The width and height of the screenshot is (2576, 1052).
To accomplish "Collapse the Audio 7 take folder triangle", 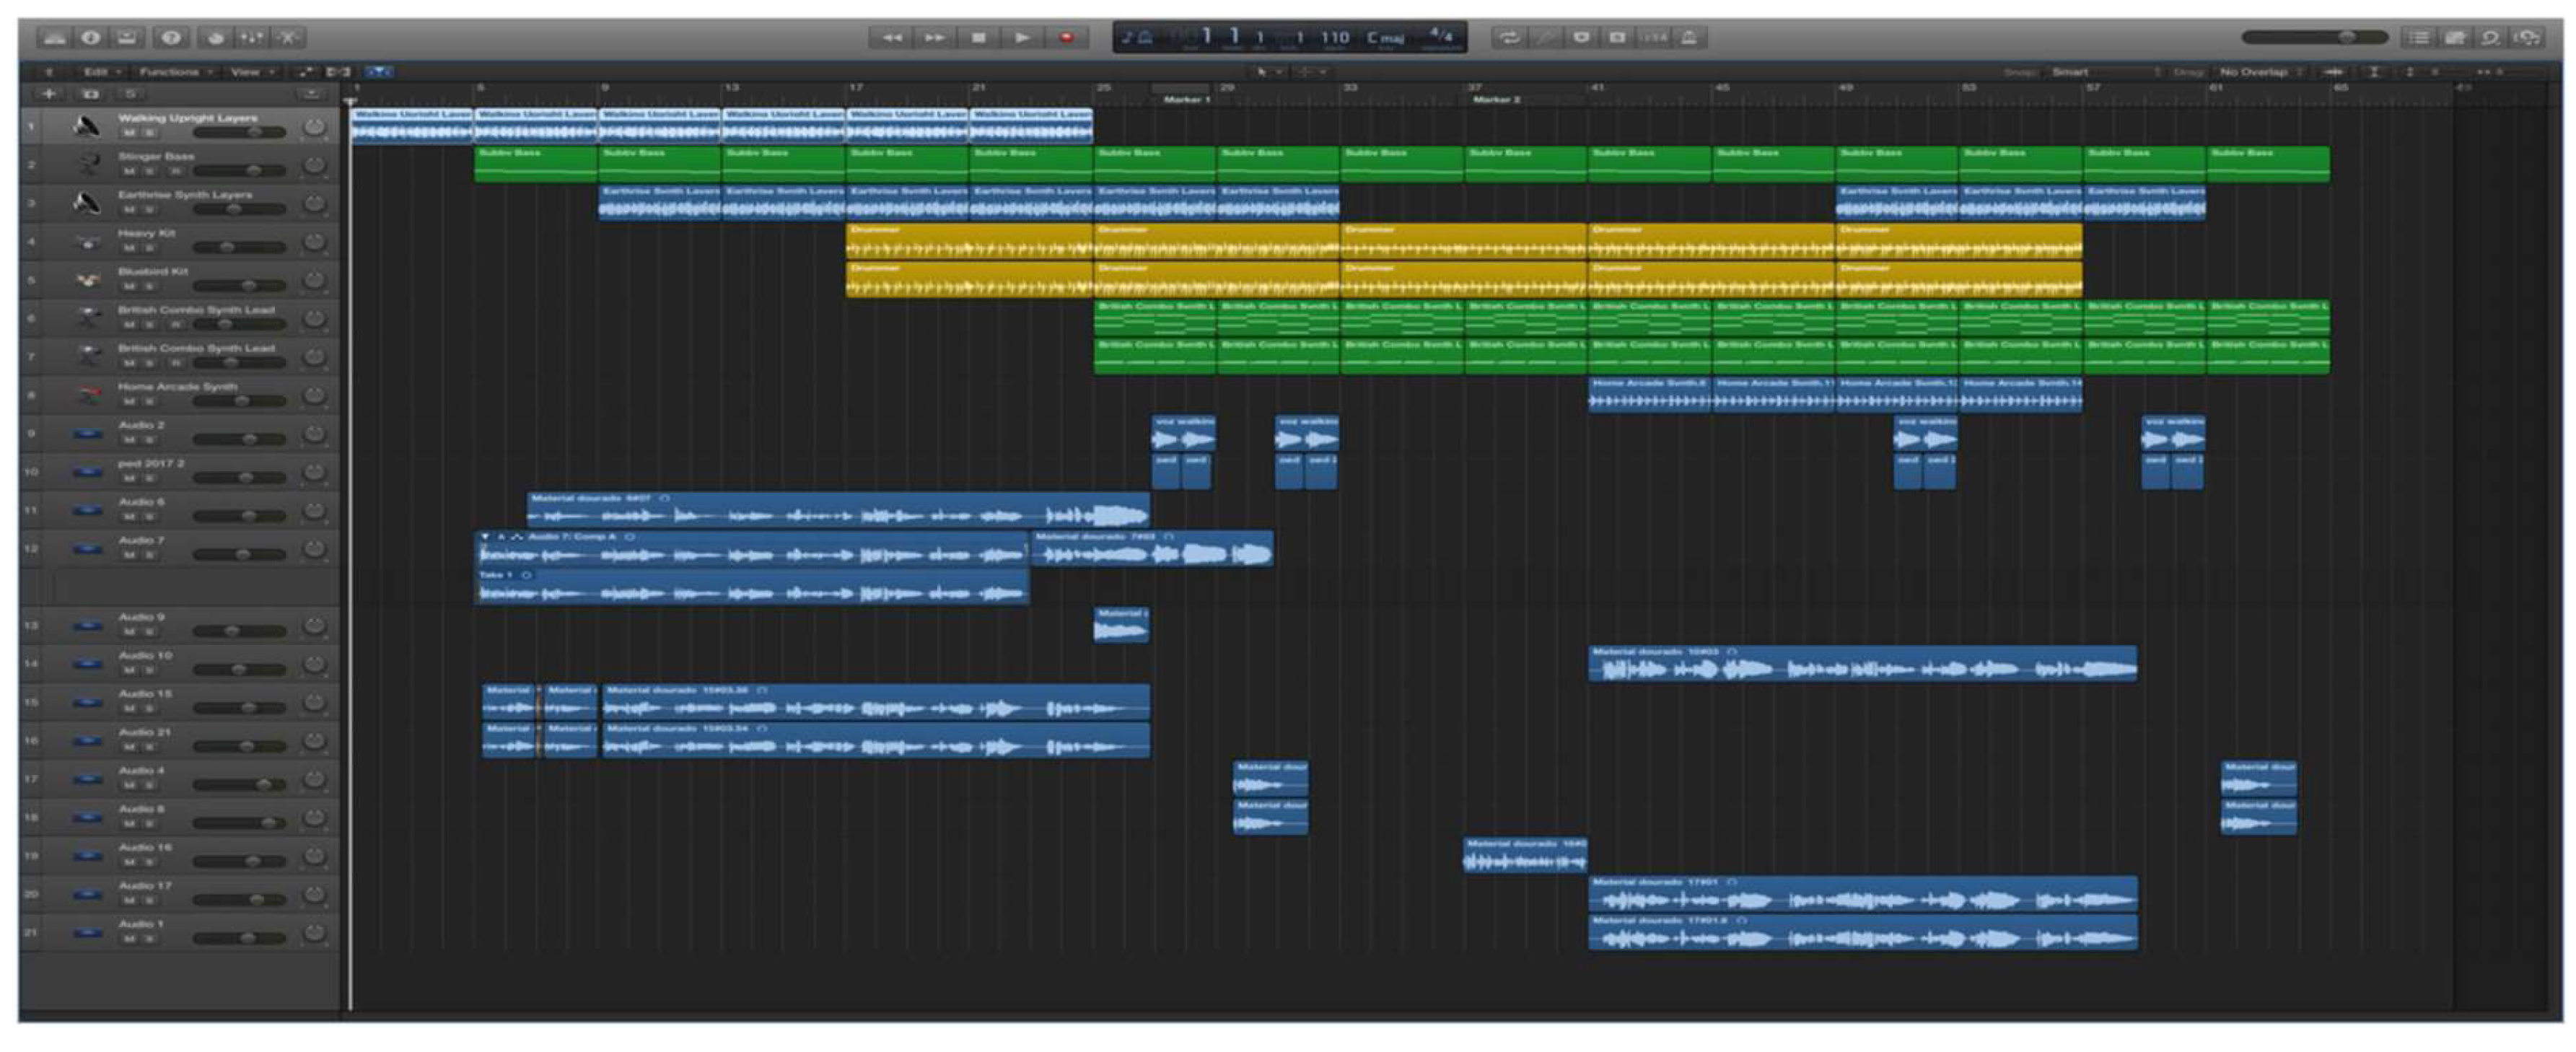I will coord(485,537).
